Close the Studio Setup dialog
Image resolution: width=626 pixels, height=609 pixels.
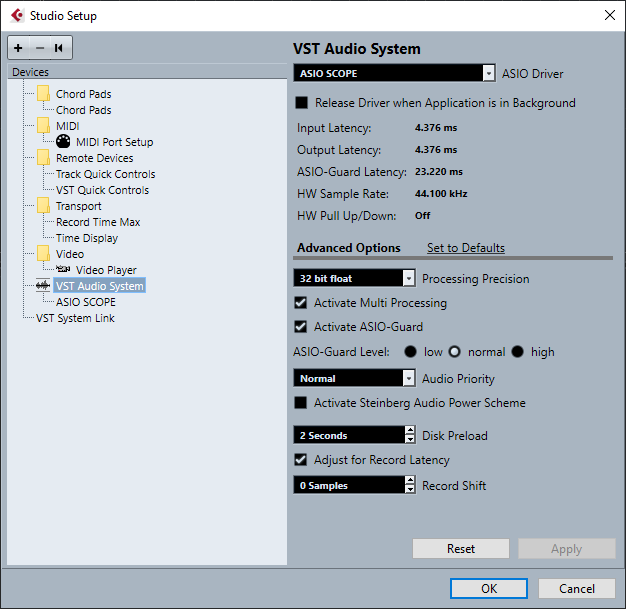(610, 15)
